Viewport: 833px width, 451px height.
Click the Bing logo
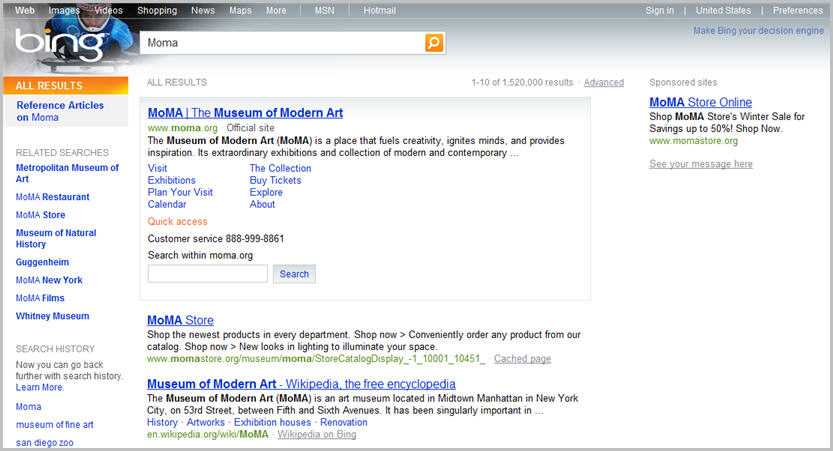(60, 44)
